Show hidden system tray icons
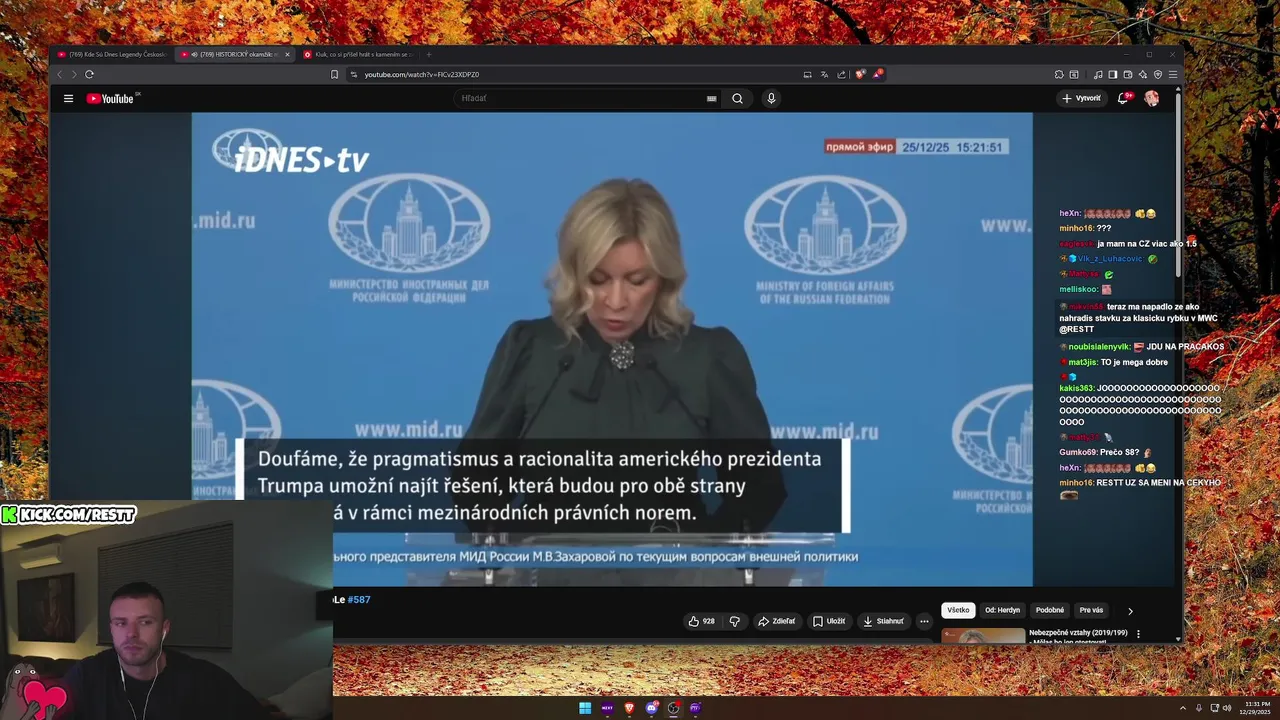The image size is (1280, 720). pos(1183,708)
